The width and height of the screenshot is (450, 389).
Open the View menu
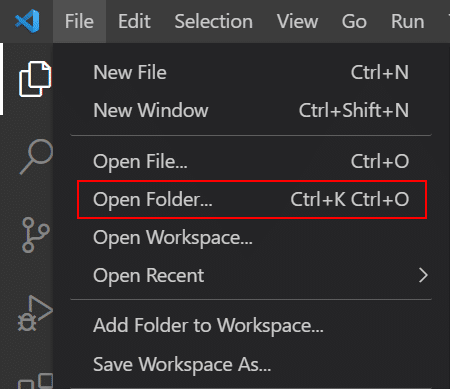click(297, 21)
